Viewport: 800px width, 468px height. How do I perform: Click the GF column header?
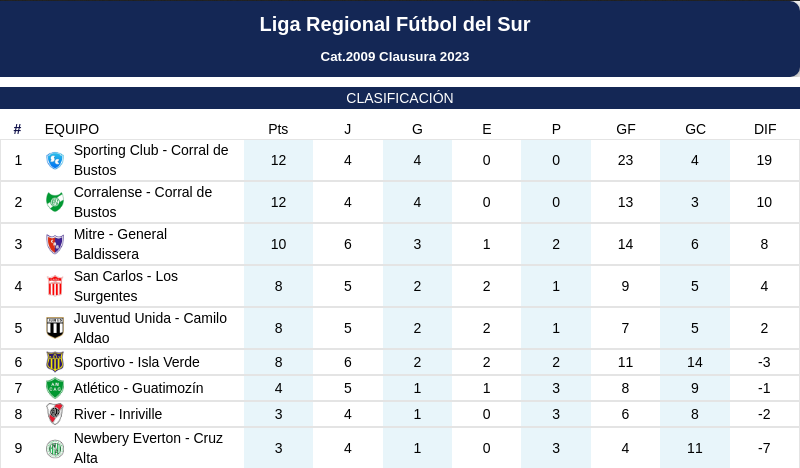coord(626,129)
